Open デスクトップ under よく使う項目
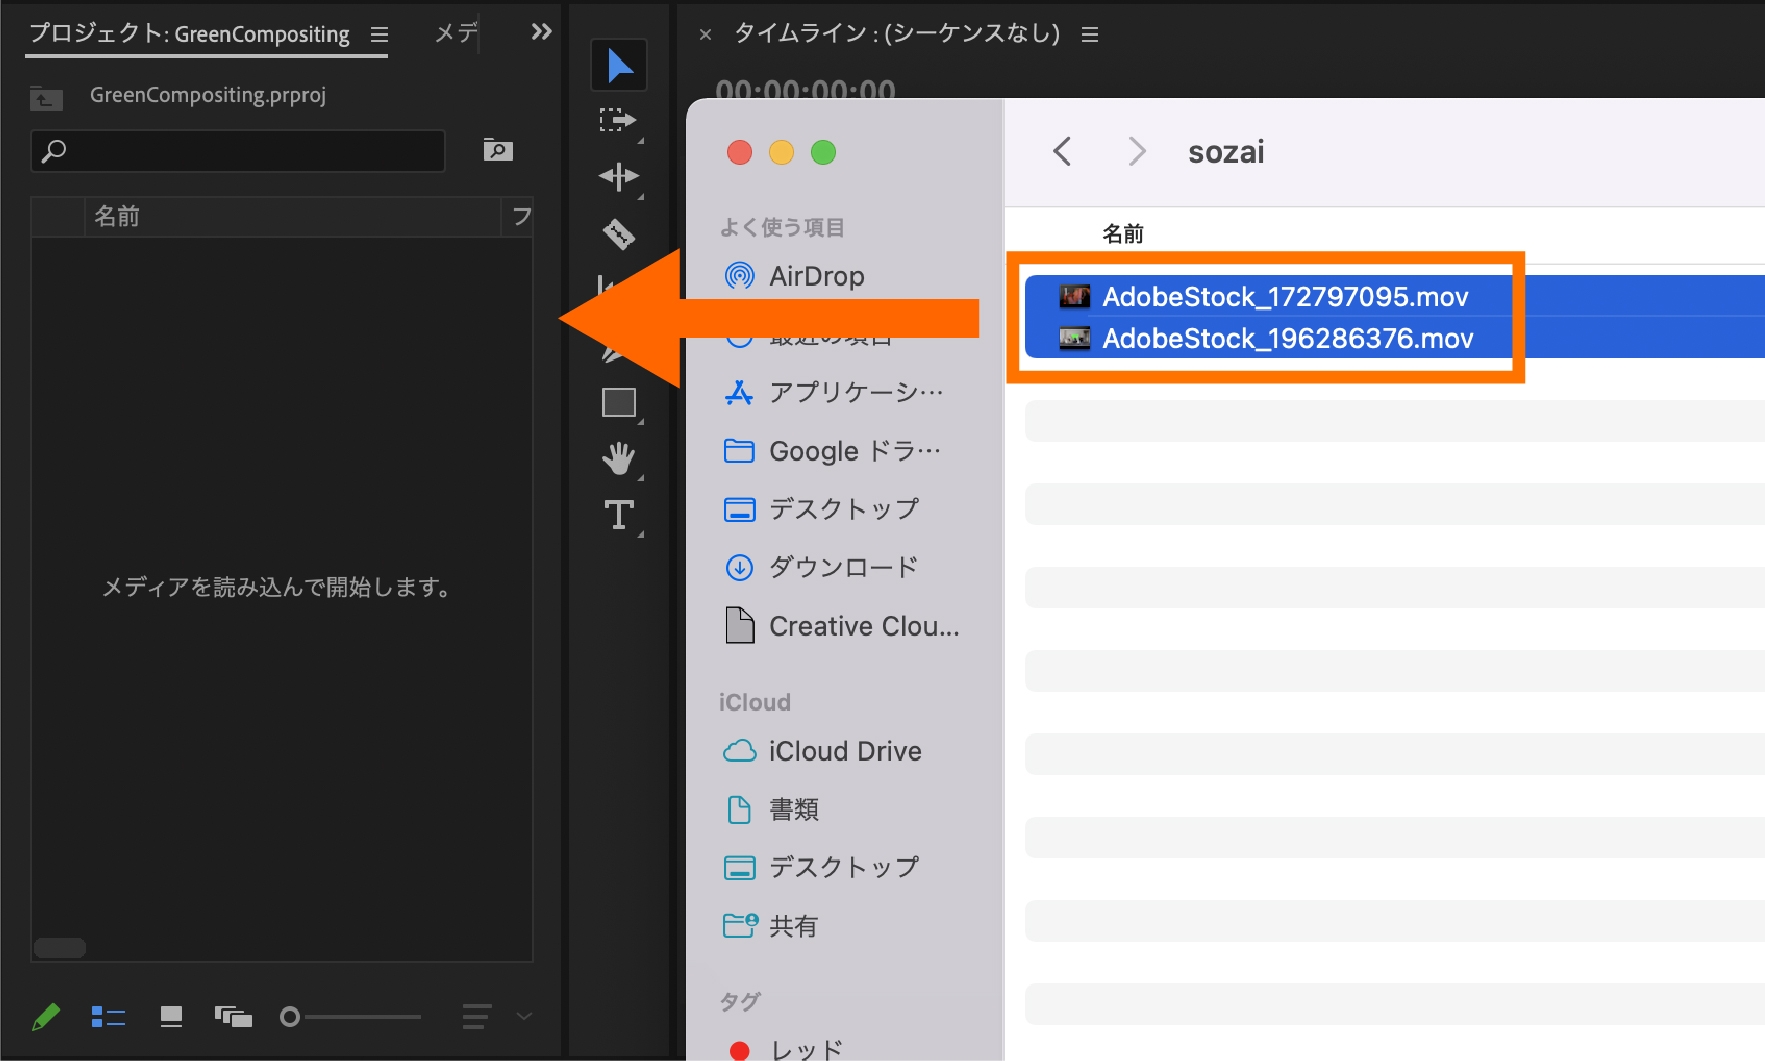Image resolution: width=1765 pixels, height=1061 pixels. 821,509
